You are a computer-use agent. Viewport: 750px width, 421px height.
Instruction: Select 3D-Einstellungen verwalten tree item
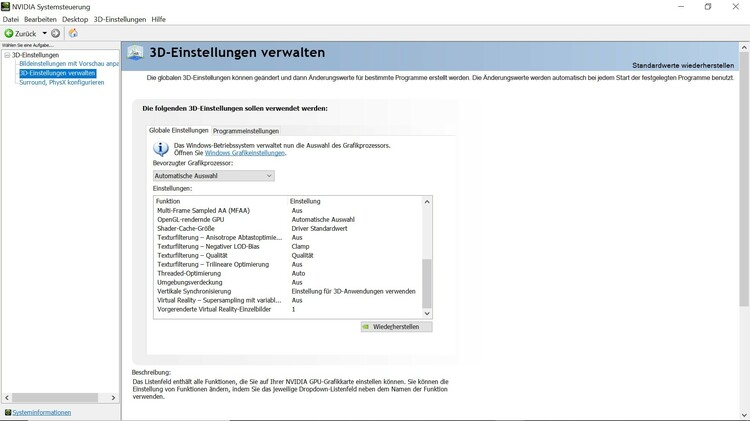tap(57, 73)
